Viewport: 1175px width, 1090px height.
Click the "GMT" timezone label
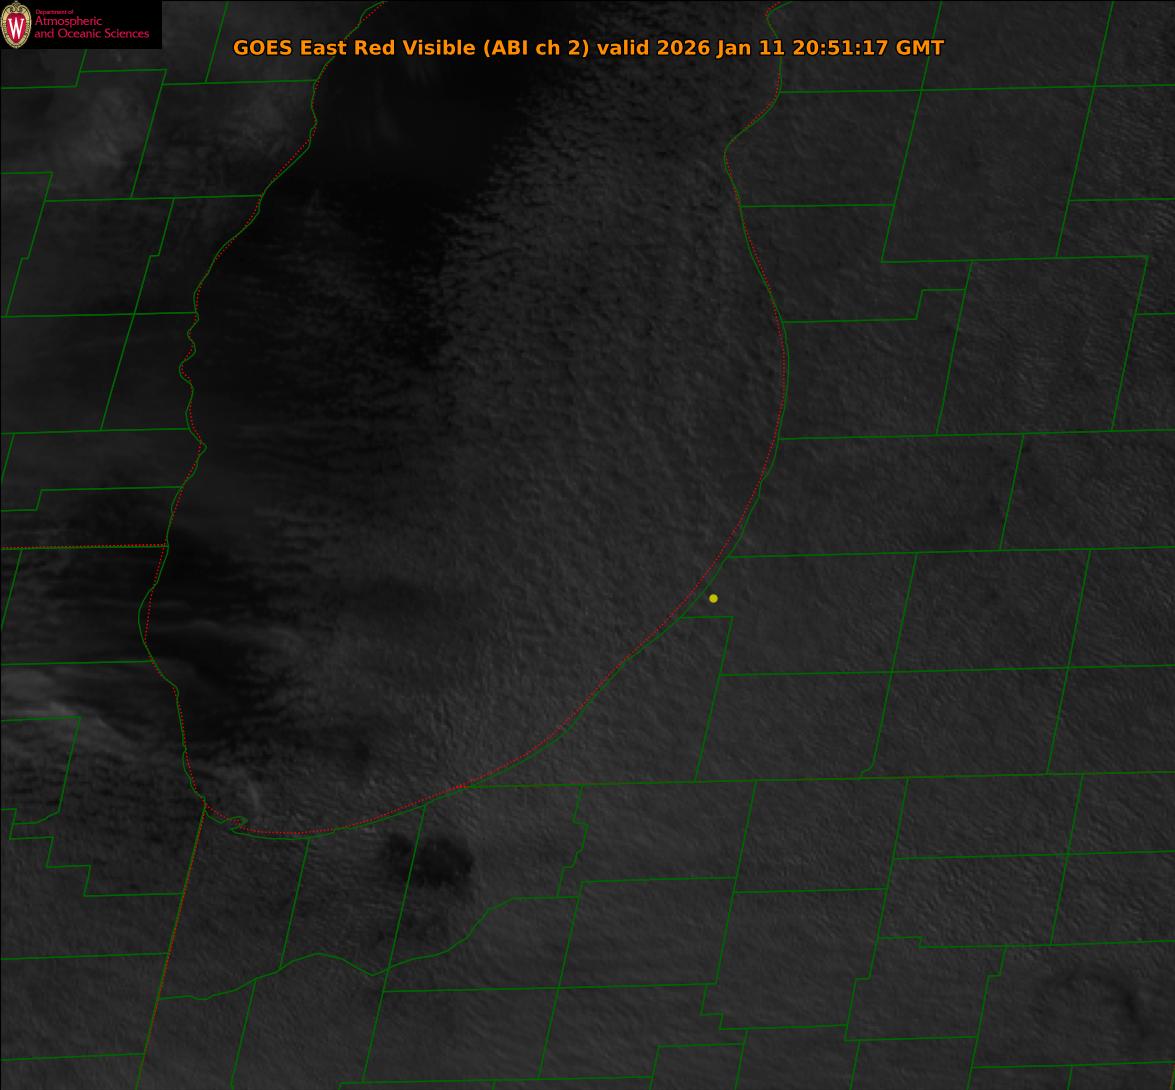[920, 48]
